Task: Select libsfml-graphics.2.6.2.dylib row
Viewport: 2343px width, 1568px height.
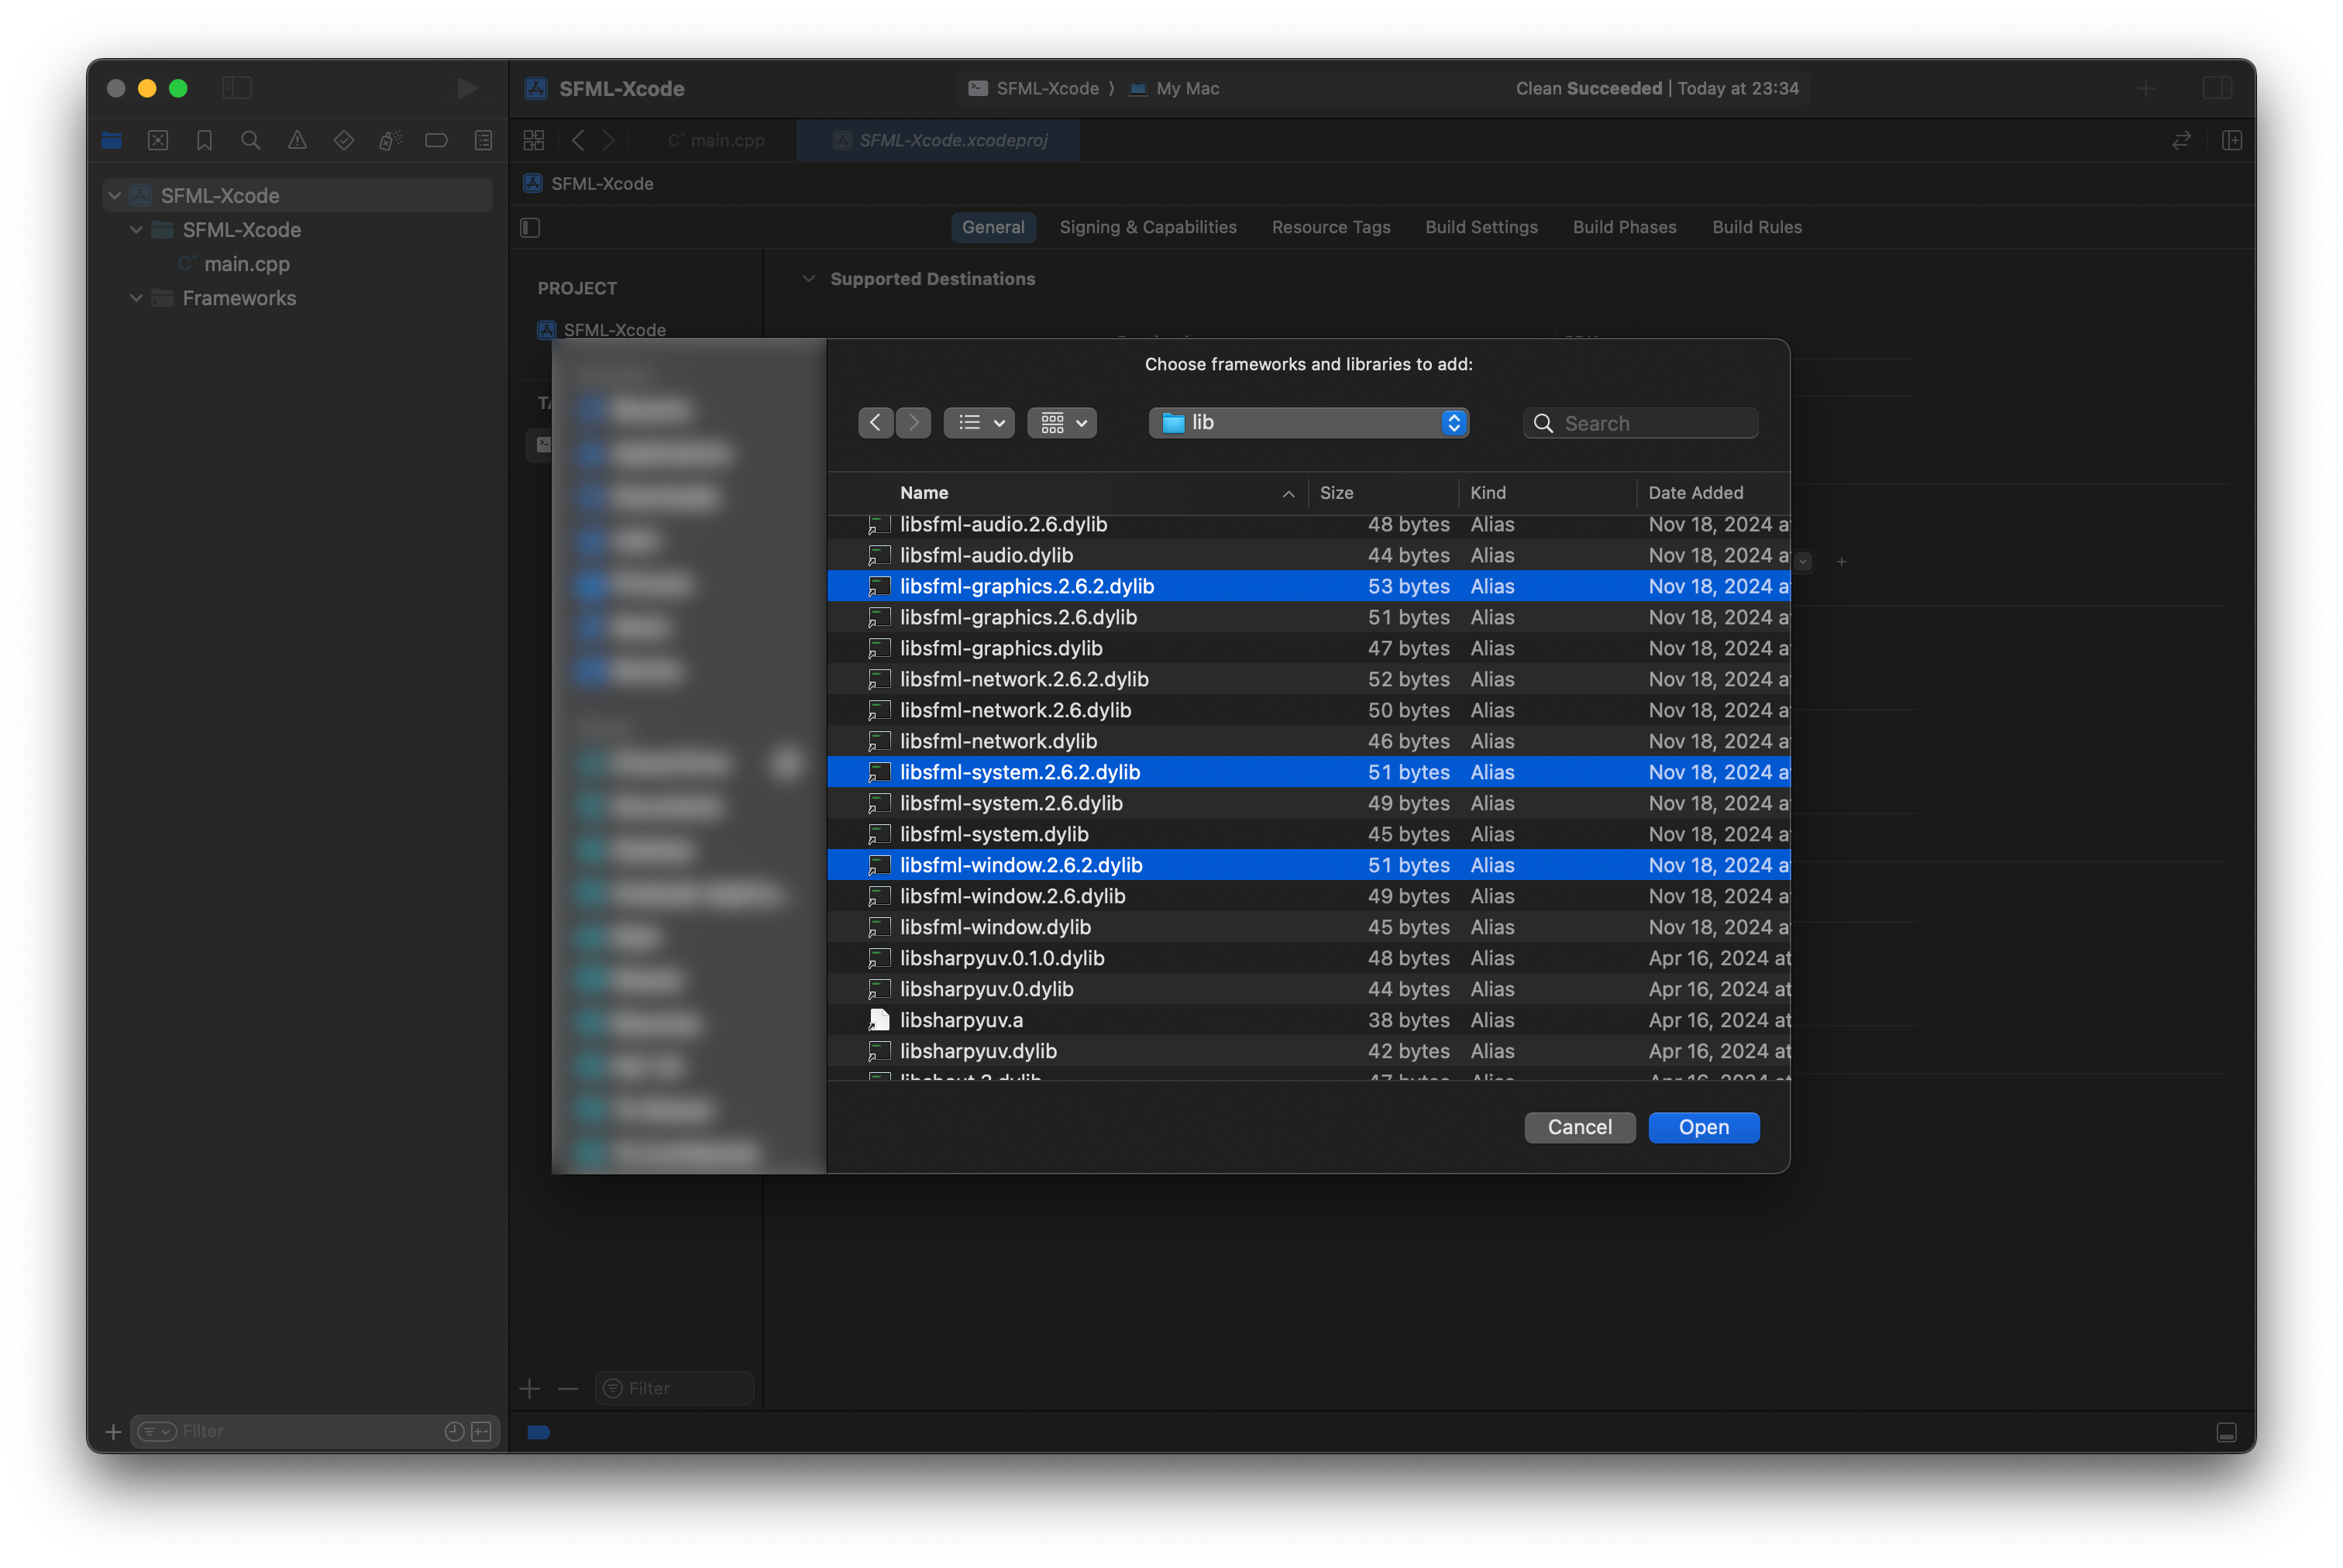Action: (x=1308, y=586)
